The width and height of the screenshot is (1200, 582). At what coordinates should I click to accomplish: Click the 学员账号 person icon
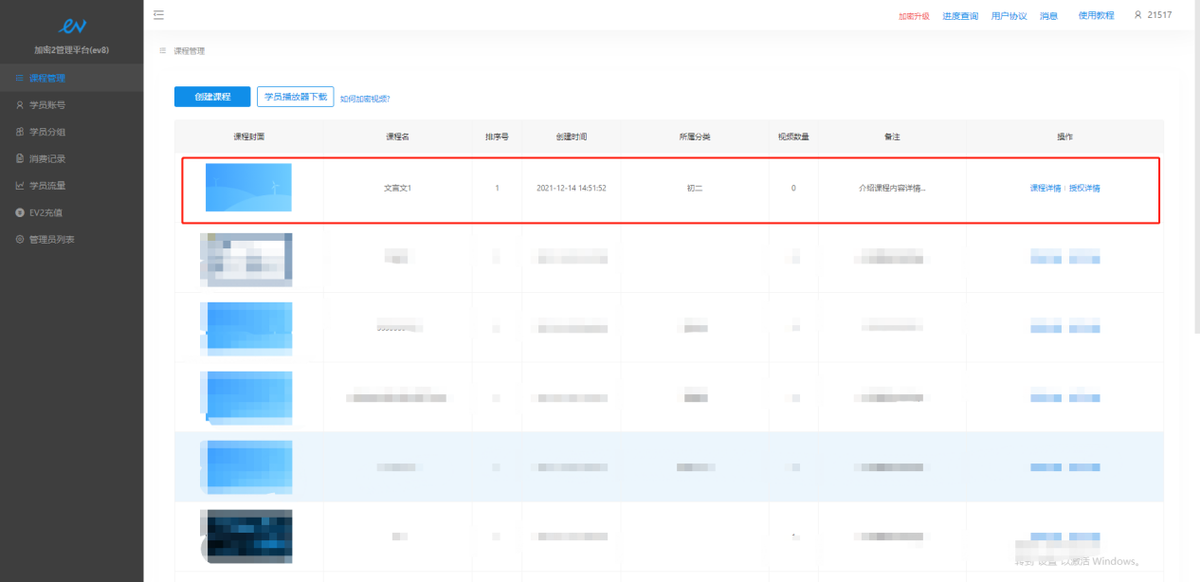(x=20, y=105)
